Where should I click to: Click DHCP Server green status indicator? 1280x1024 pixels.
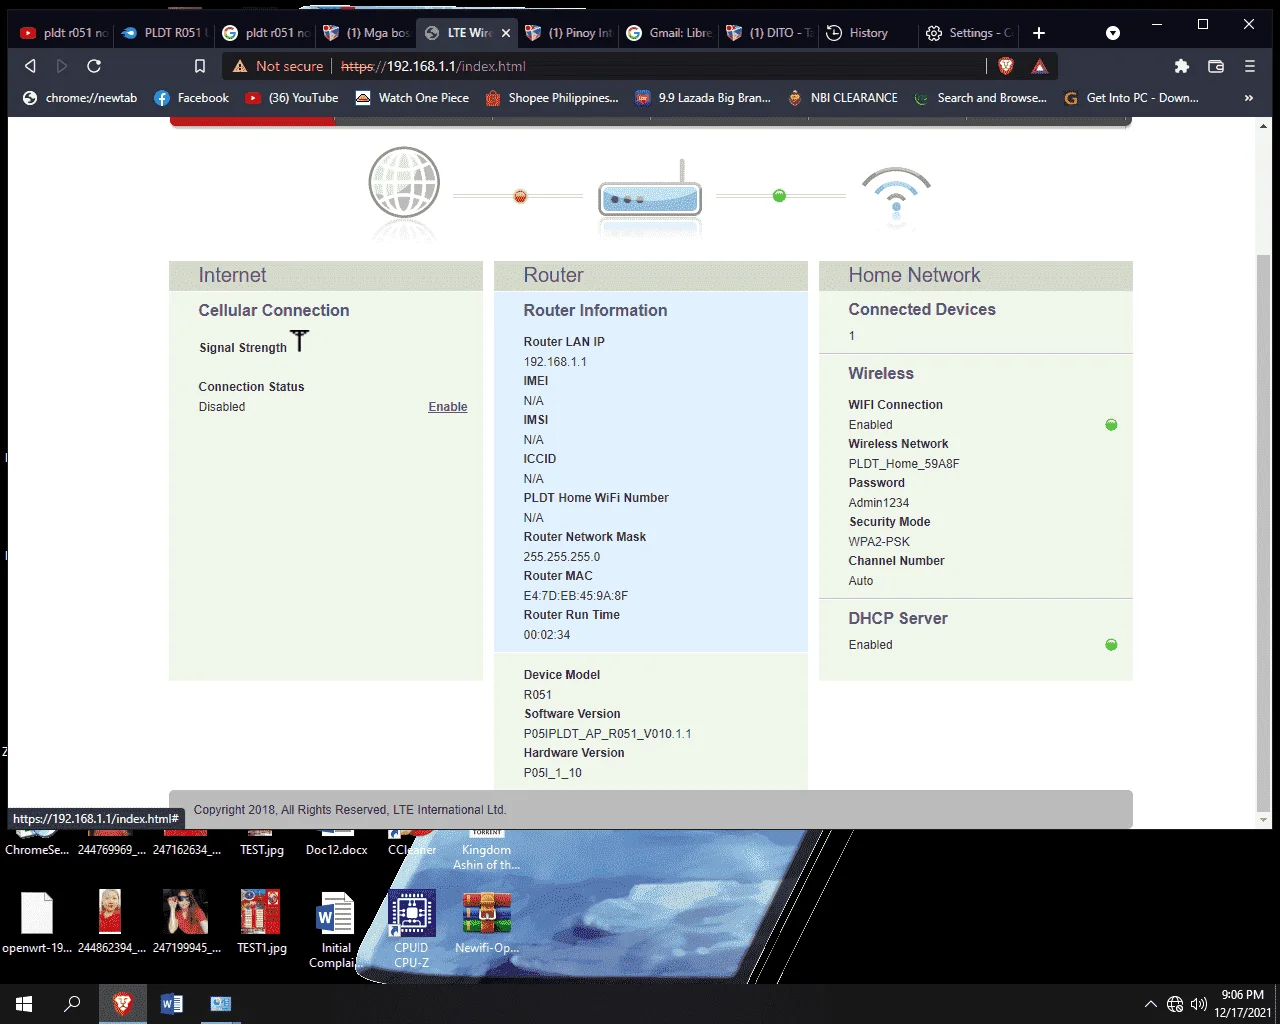[x=1111, y=645]
